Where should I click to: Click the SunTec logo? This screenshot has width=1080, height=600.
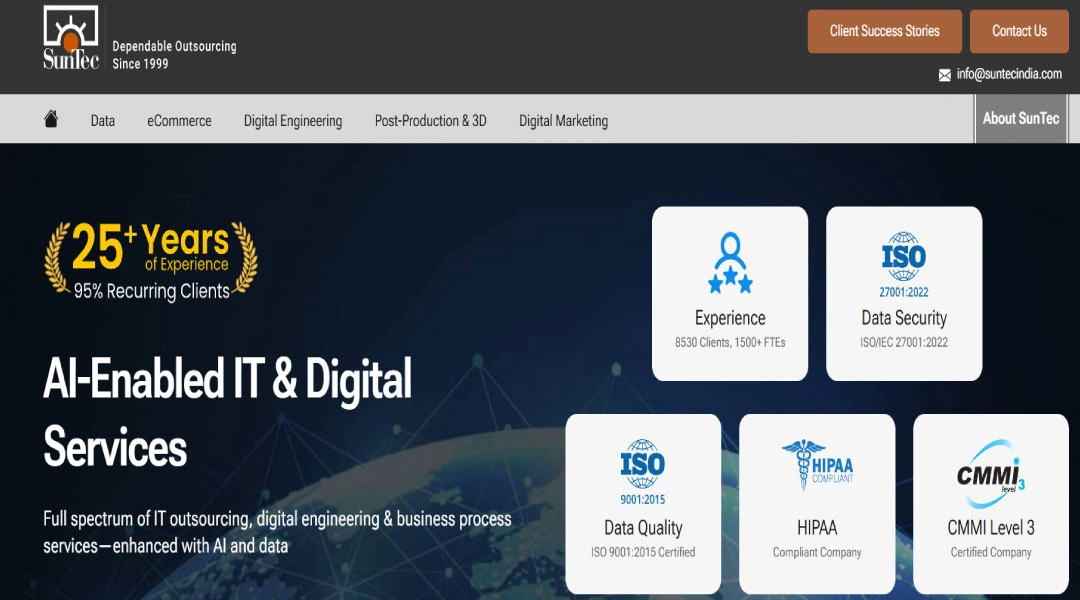click(71, 37)
